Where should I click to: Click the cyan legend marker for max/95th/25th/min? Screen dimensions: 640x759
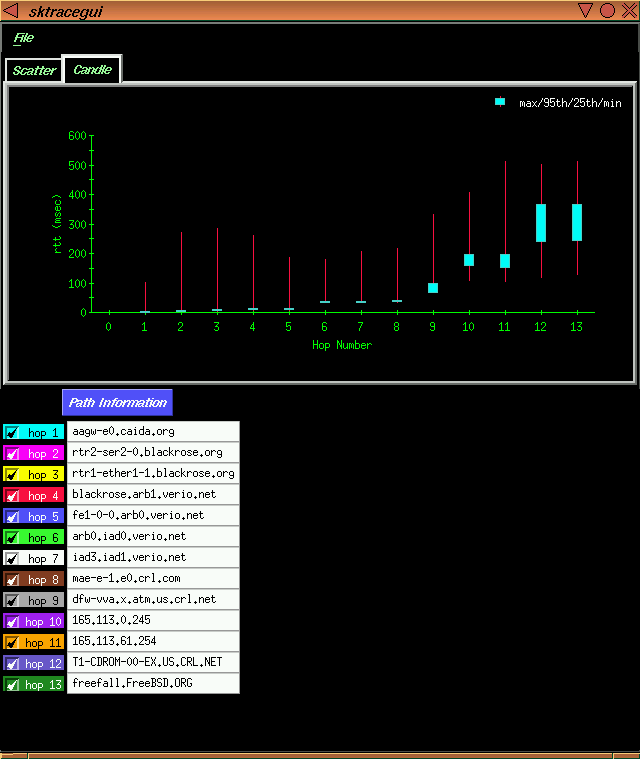[500, 102]
